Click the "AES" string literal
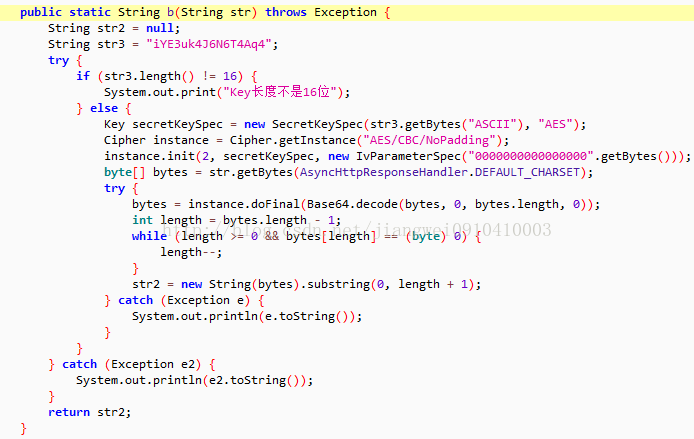 tap(555, 124)
